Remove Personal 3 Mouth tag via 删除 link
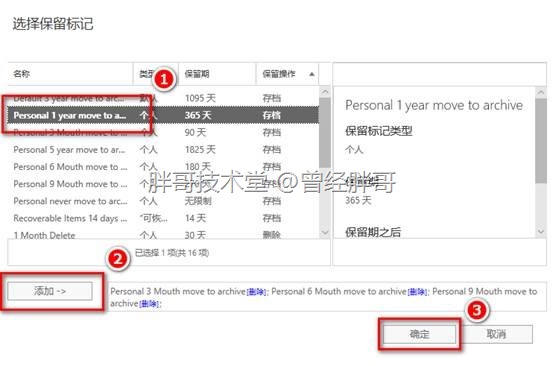553x366 pixels. 256,292
